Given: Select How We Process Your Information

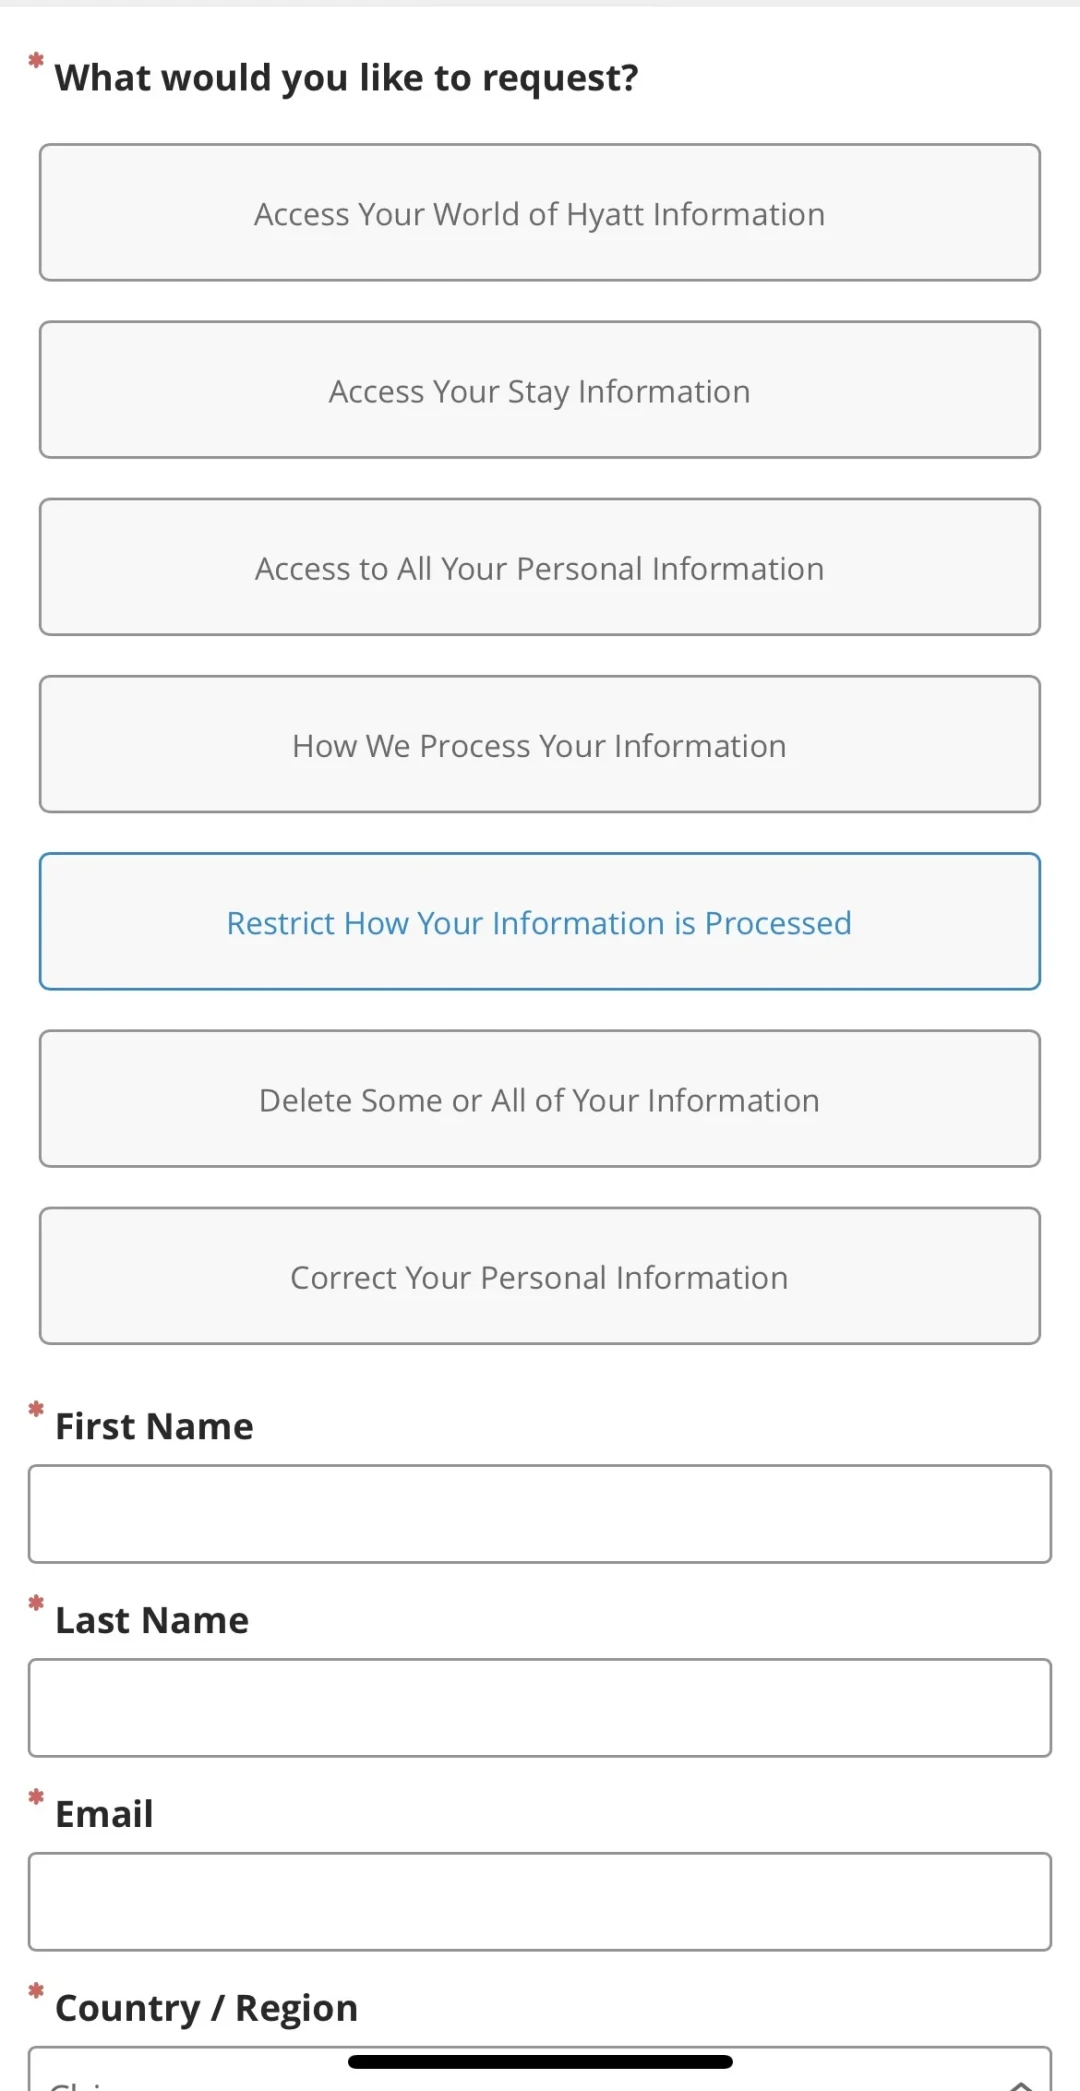Looking at the screenshot, I should tap(540, 744).
